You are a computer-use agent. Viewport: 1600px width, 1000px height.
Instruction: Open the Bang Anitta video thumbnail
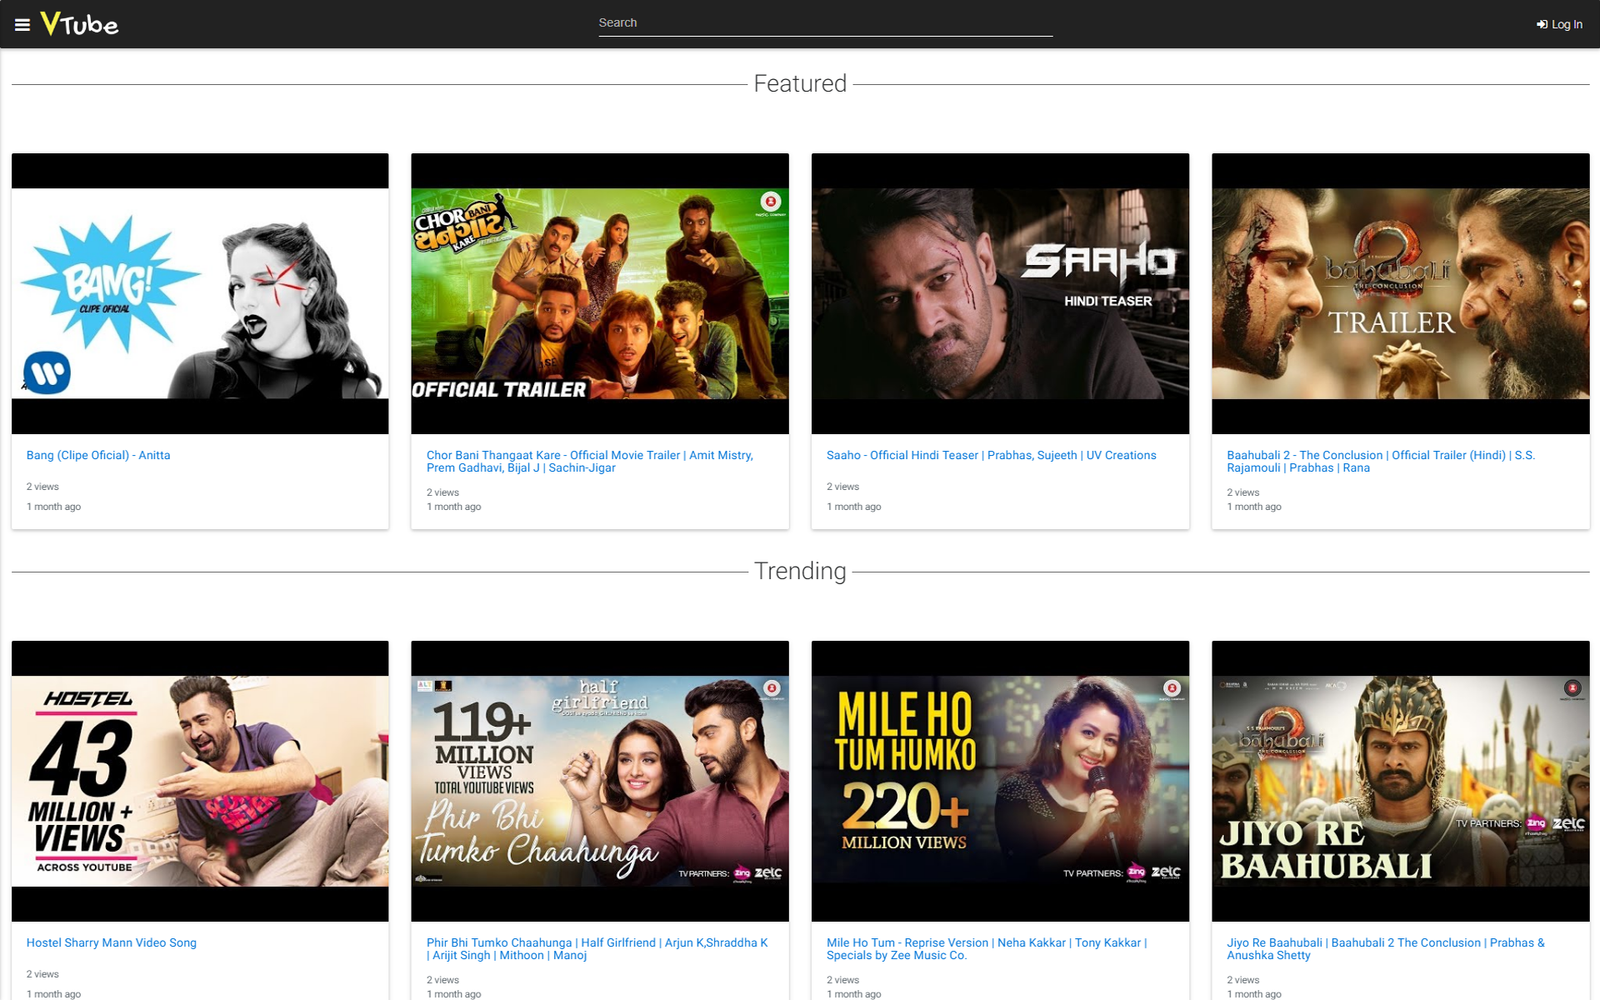click(x=200, y=293)
